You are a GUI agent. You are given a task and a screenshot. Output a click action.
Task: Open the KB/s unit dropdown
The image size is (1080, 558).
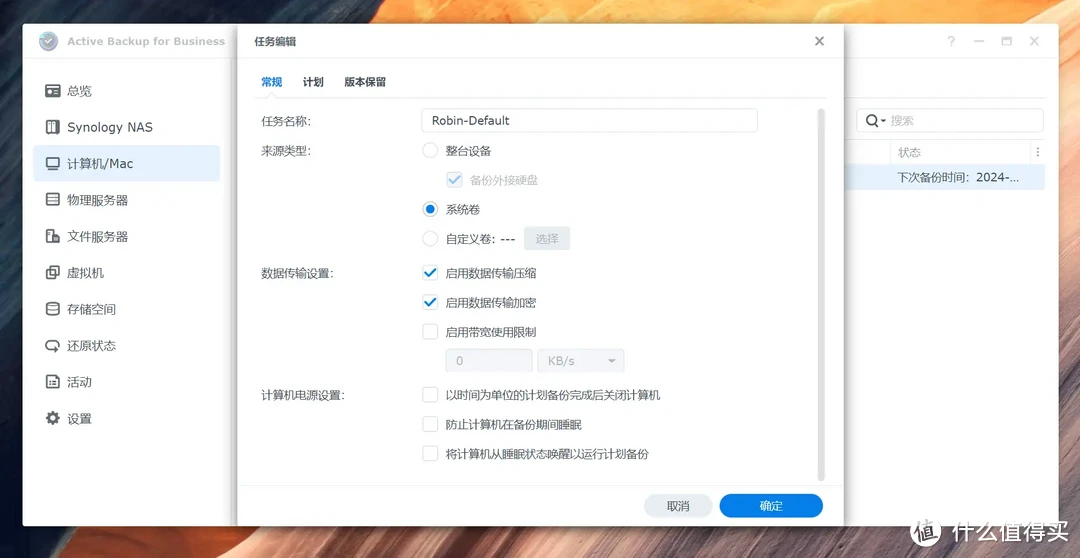tap(581, 361)
